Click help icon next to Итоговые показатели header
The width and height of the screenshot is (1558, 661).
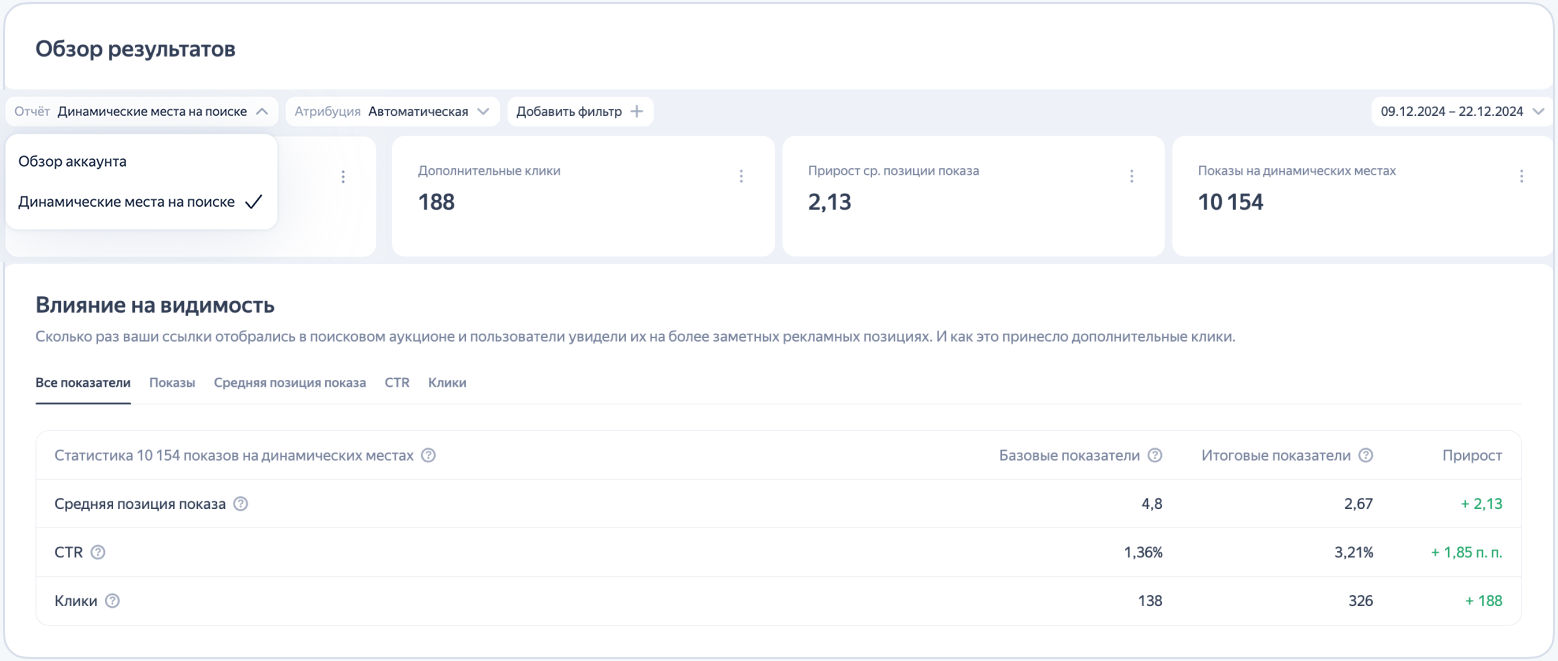click(x=1365, y=455)
